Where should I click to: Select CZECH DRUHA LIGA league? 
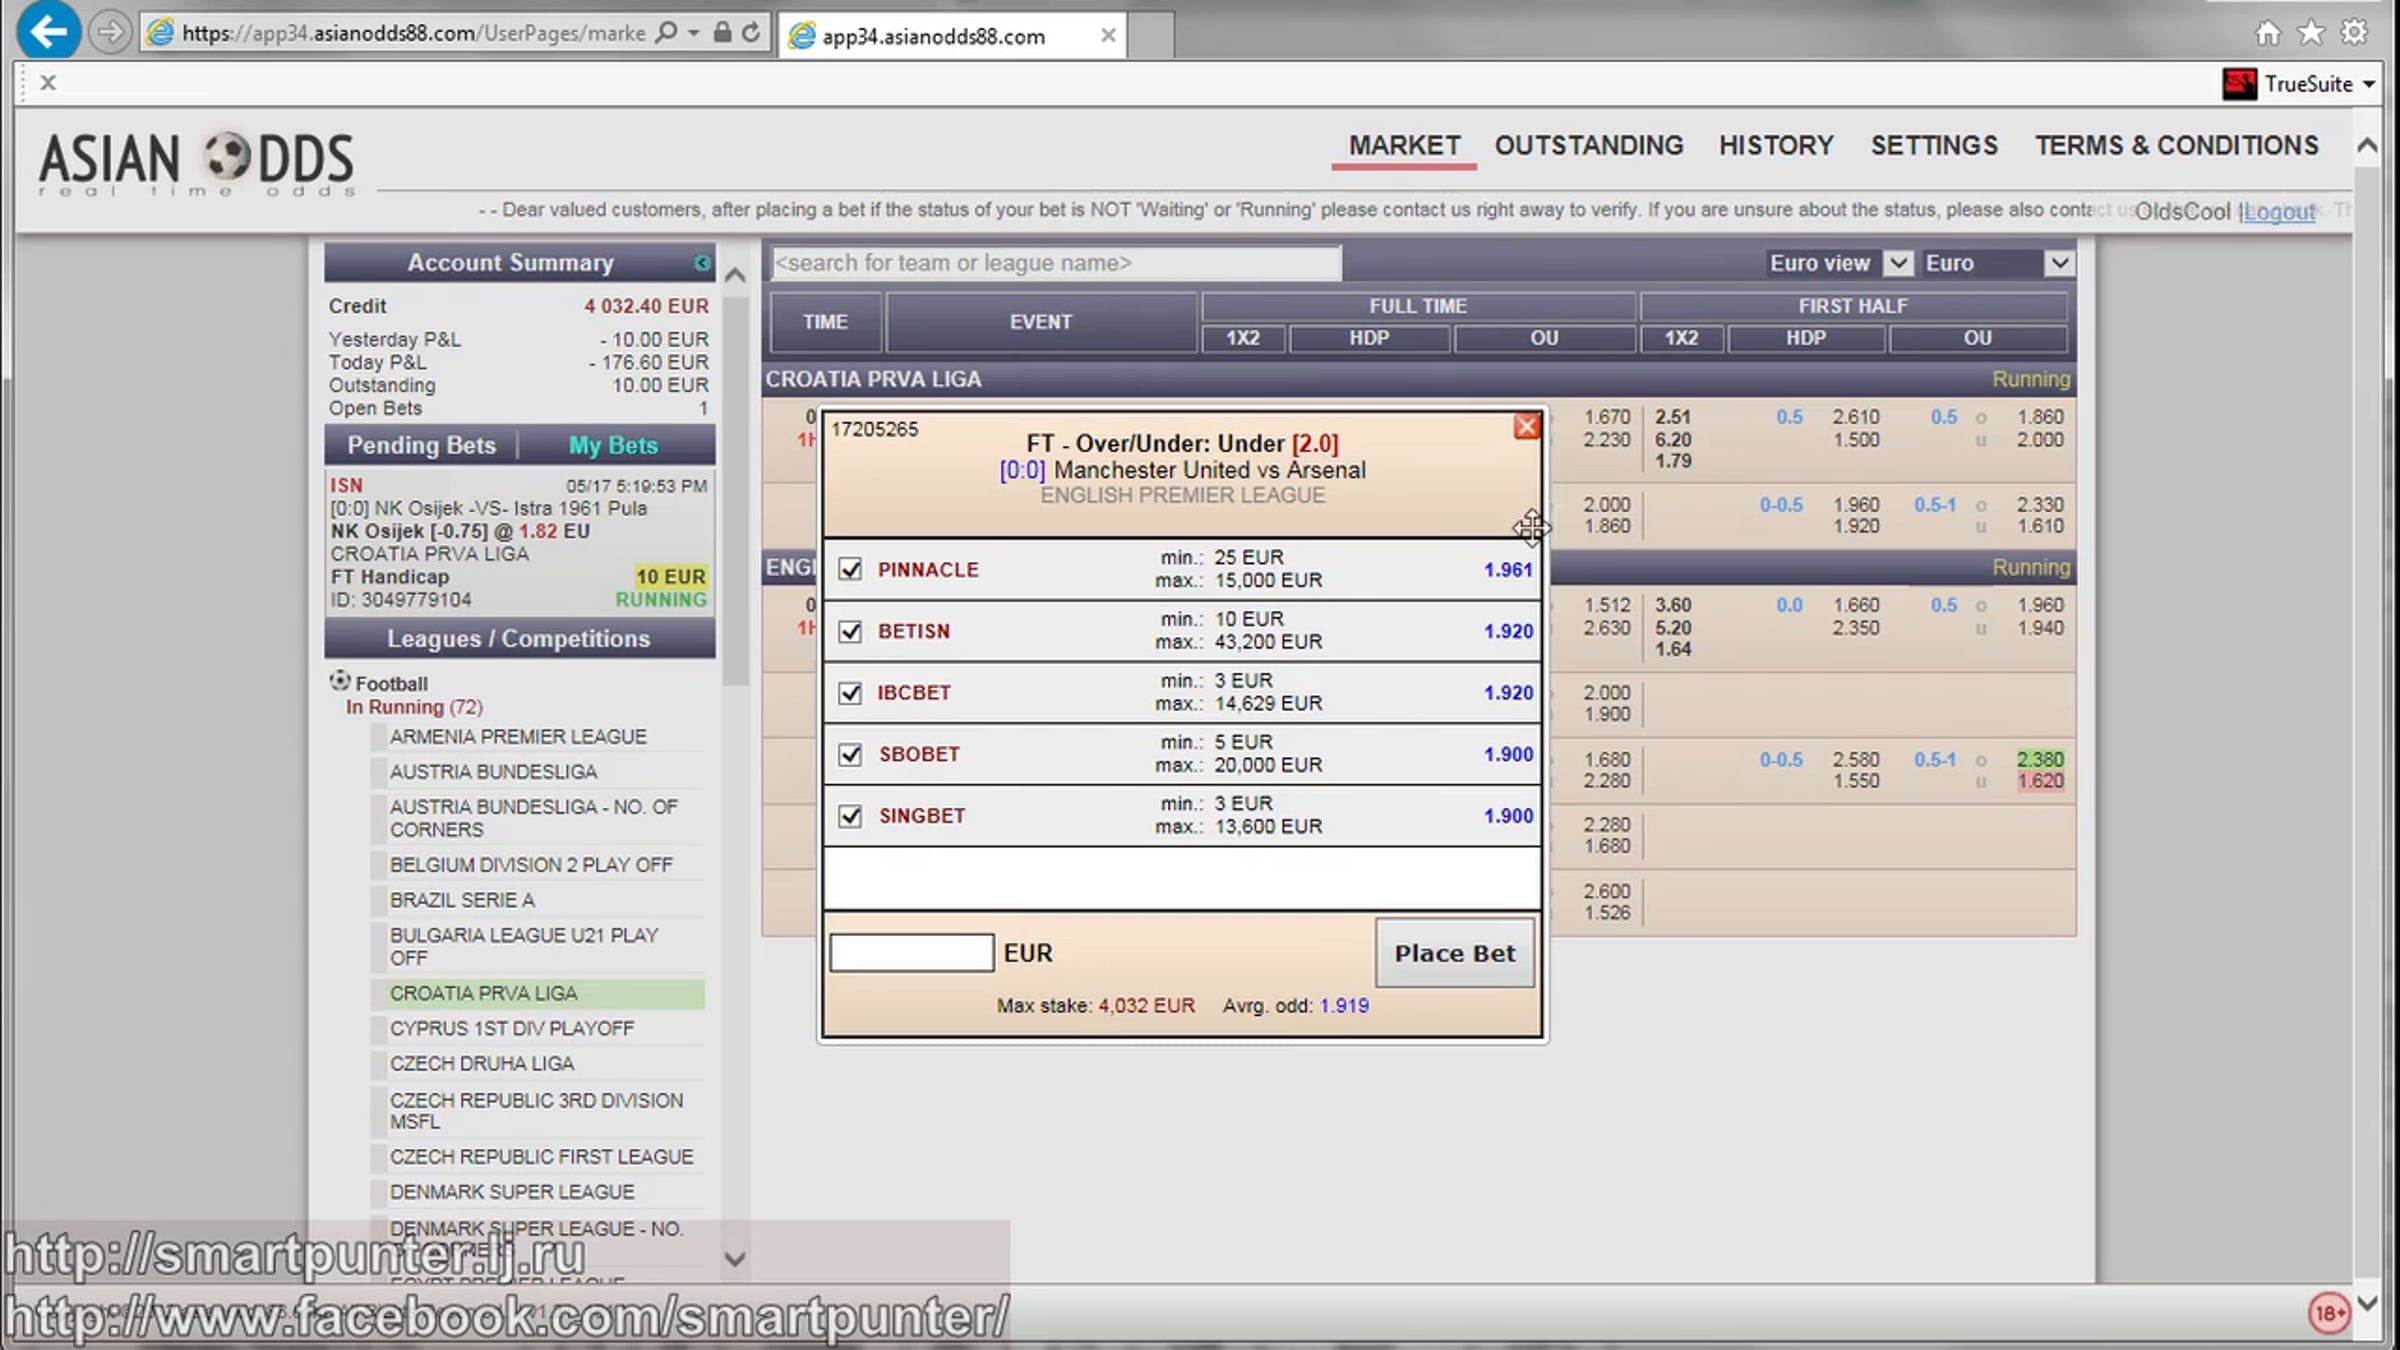[x=481, y=1063]
